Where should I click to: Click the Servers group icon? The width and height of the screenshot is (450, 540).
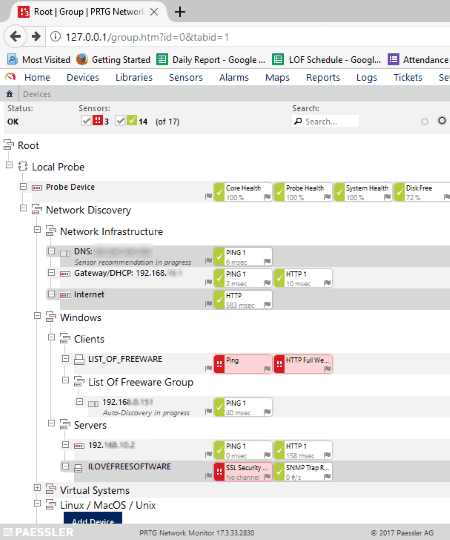65,424
